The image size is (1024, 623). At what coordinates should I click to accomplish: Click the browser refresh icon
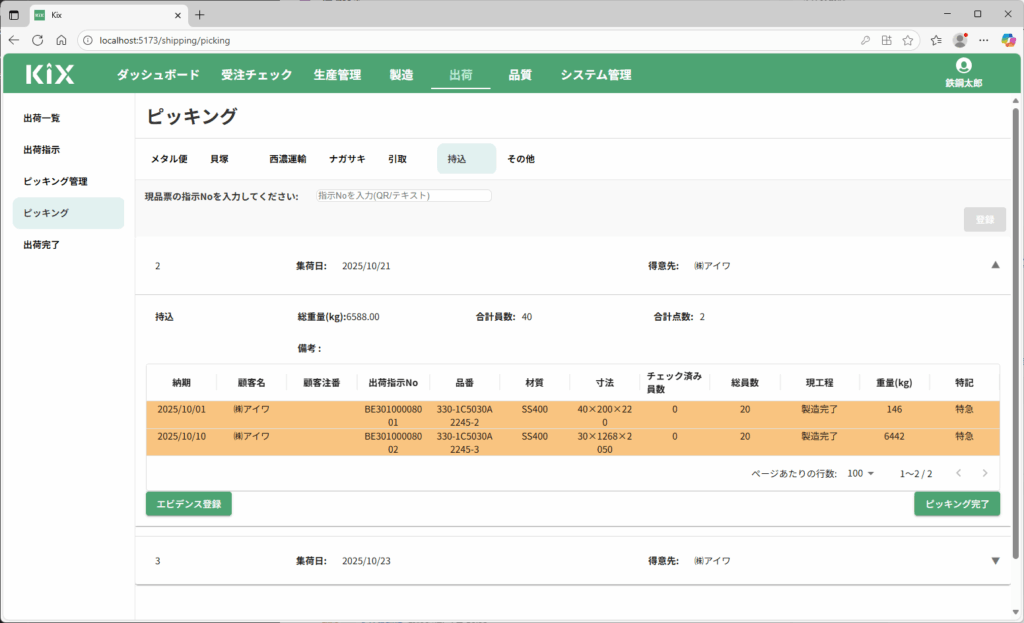tap(37, 40)
